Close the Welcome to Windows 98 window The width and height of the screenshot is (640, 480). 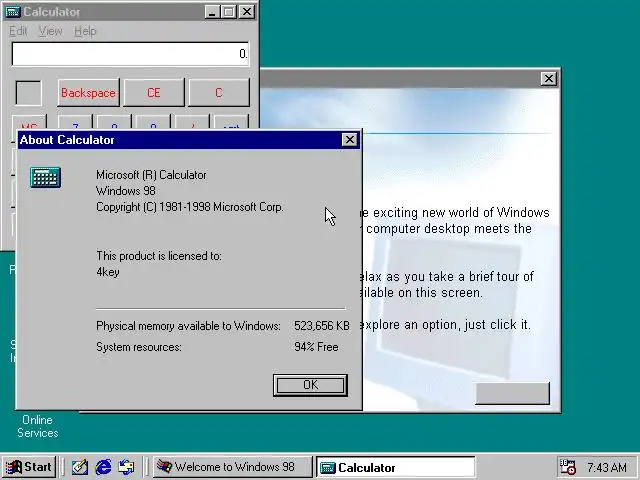549,79
